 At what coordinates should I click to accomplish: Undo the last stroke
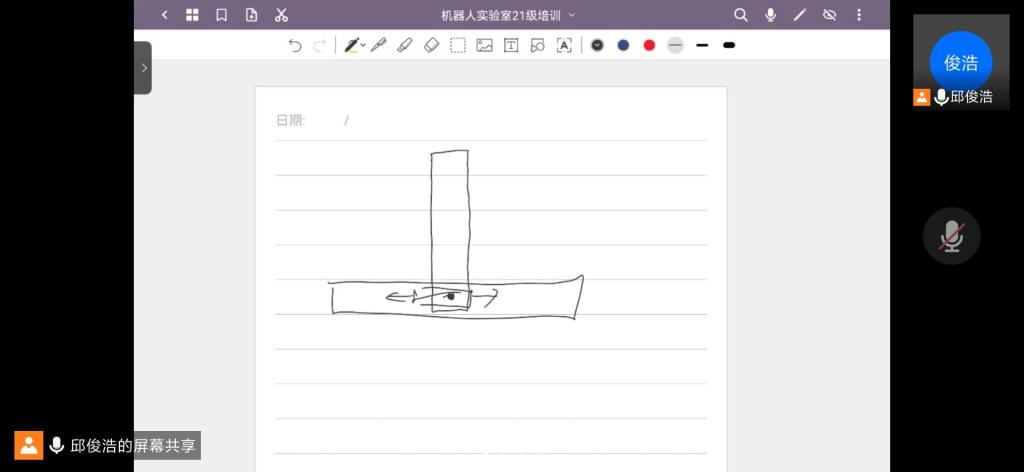[x=295, y=45]
